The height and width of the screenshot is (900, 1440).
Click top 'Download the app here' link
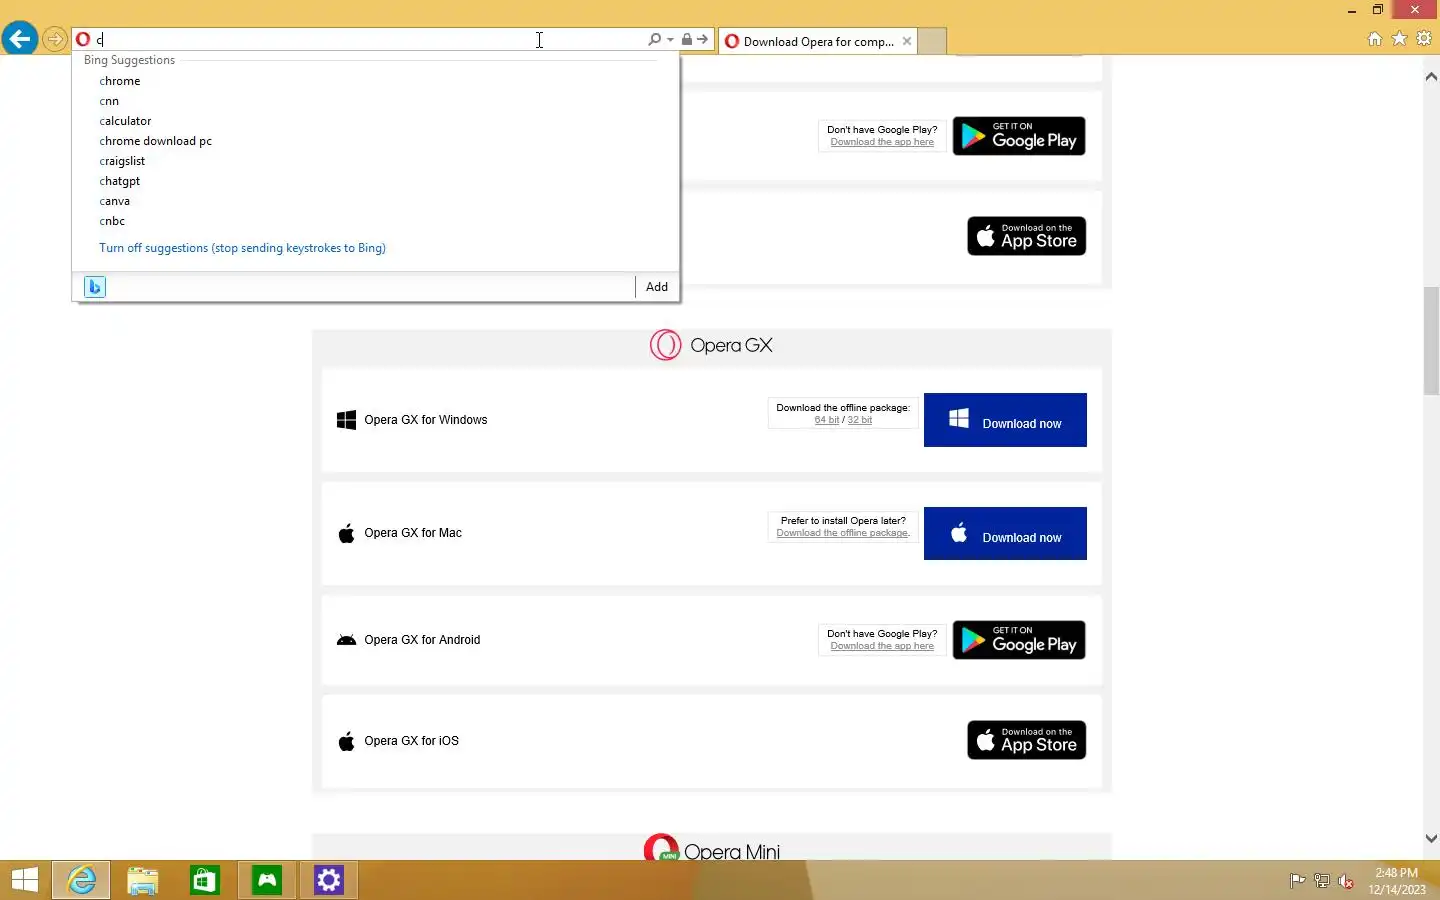tap(882, 142)
